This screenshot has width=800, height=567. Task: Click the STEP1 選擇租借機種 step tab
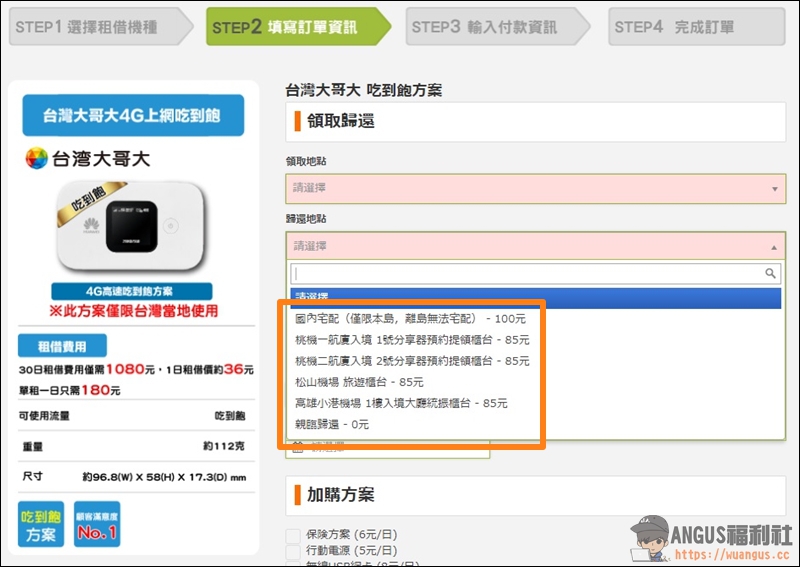[x=101, y=27]
